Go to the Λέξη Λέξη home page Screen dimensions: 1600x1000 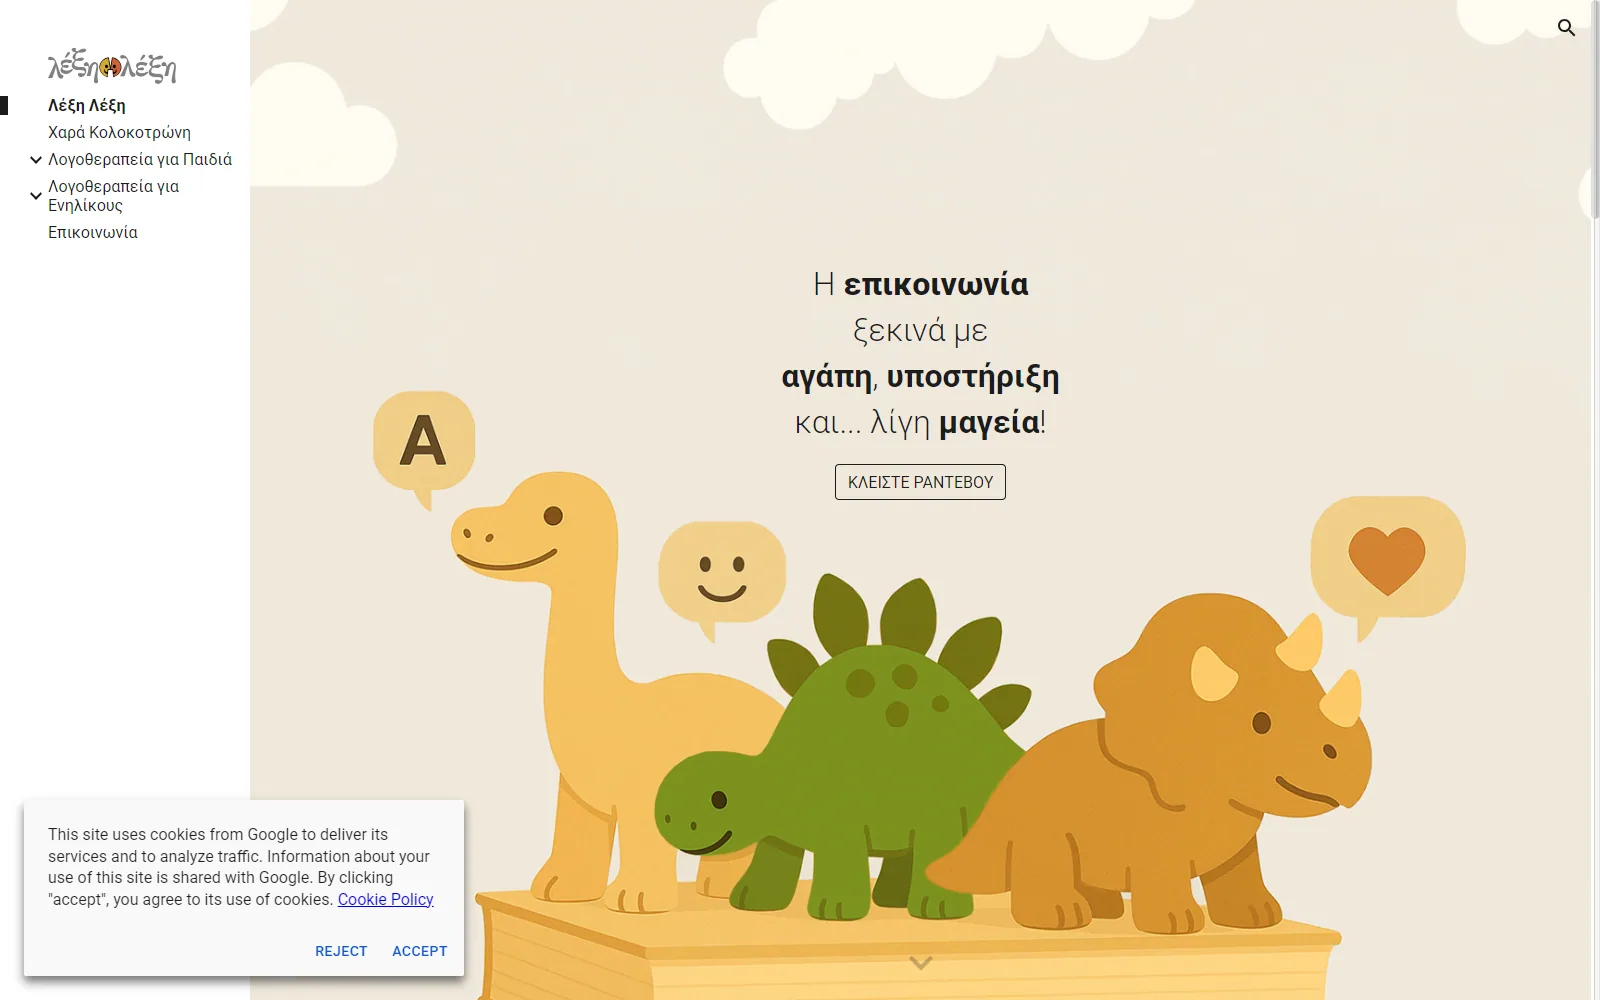click(x=87, y=105)
